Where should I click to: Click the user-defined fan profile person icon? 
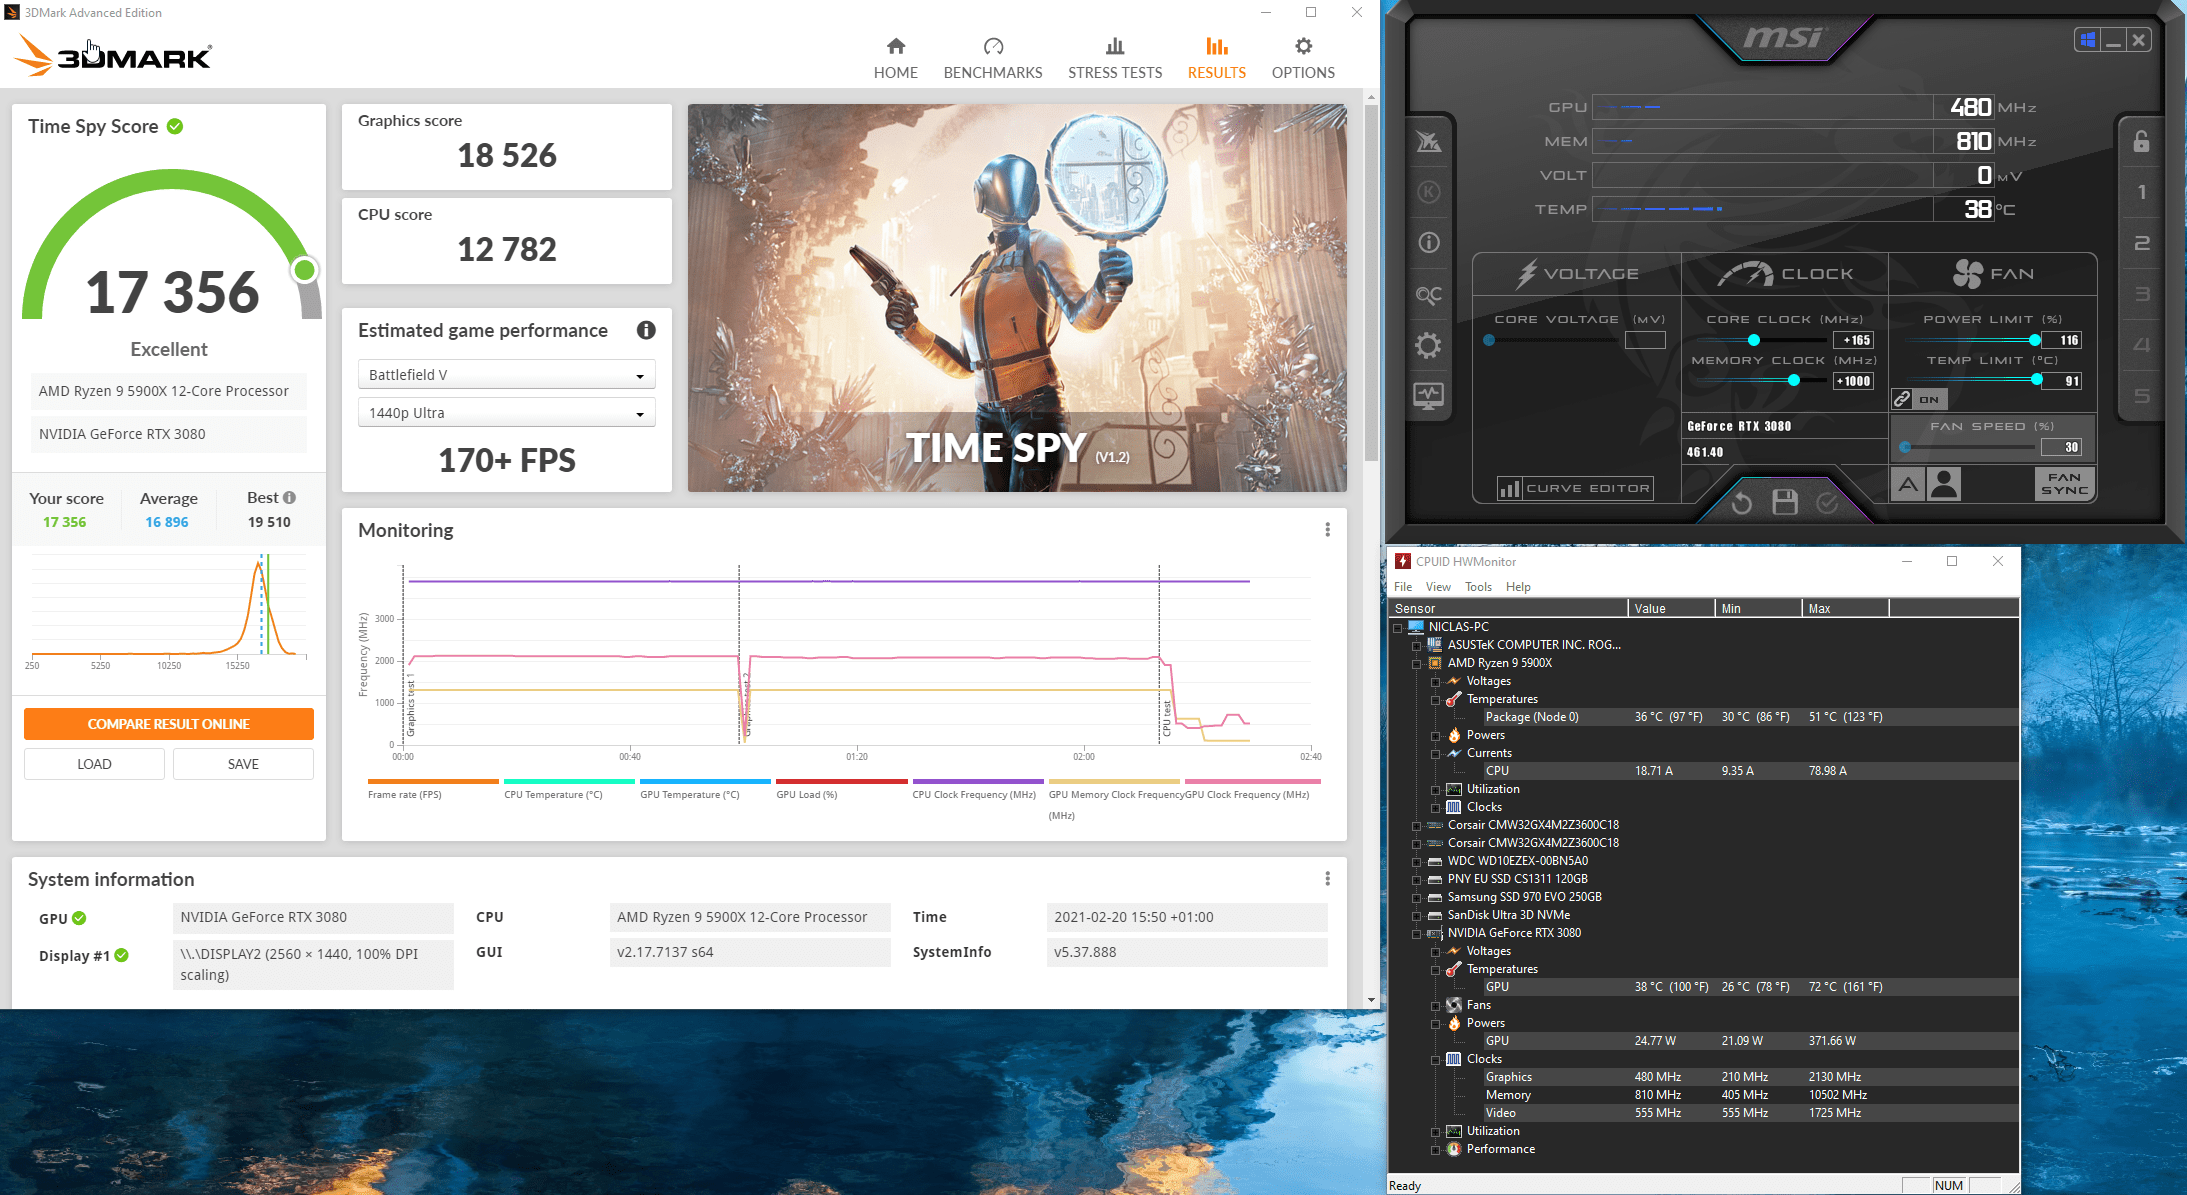coord(1944,485)
